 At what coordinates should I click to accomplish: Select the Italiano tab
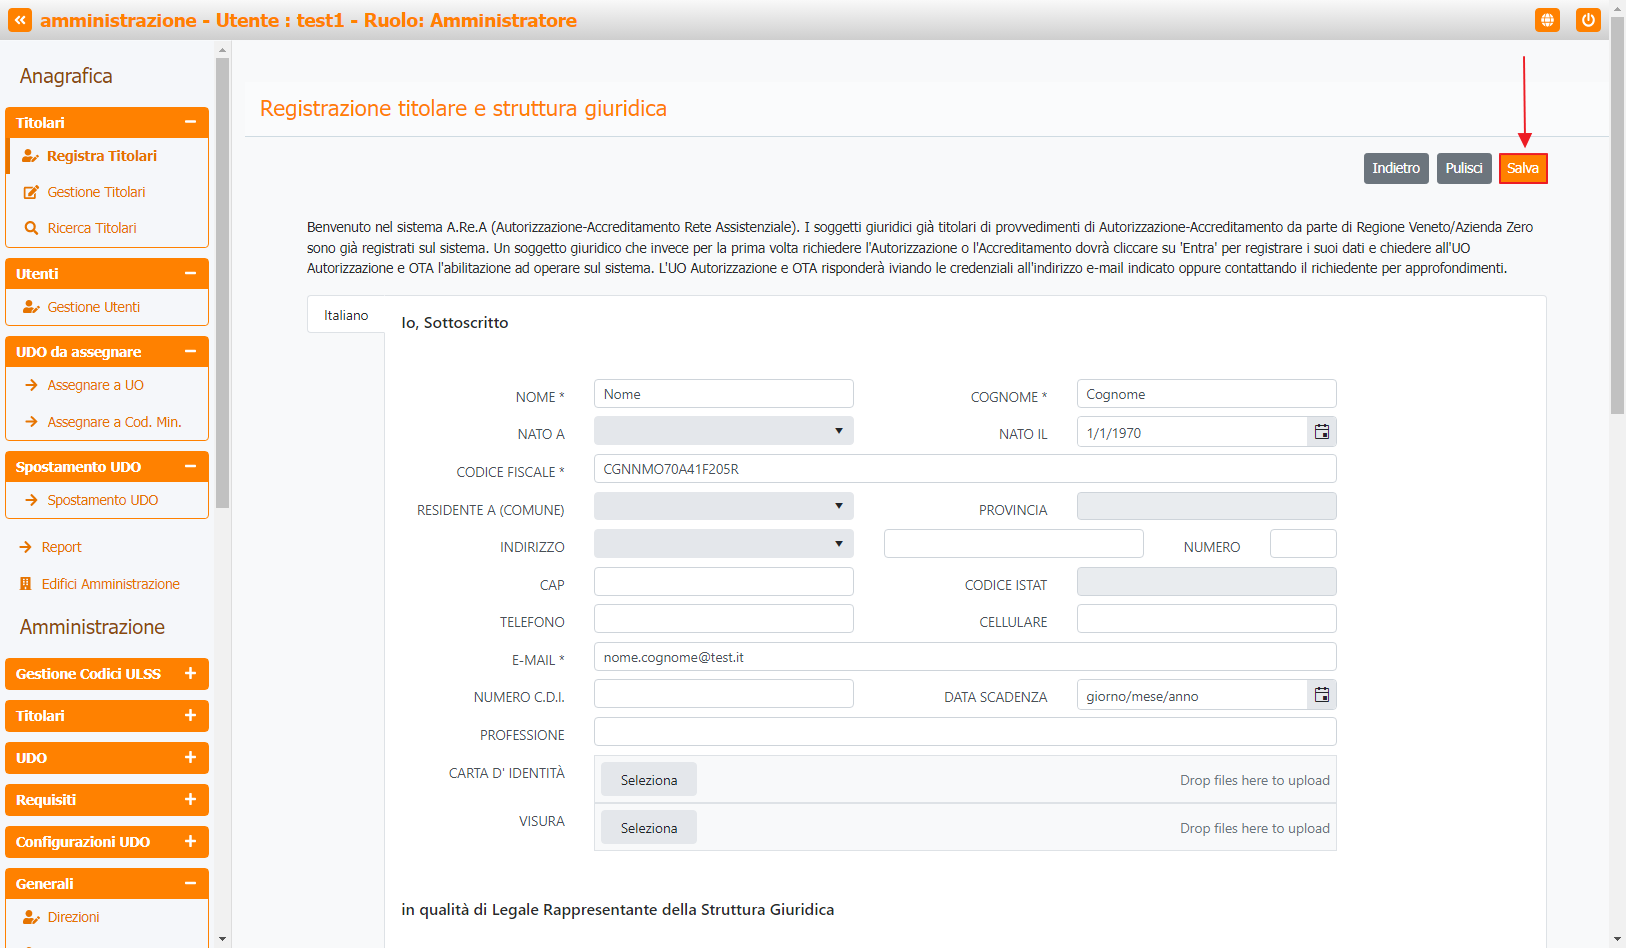tap(346, 315)
